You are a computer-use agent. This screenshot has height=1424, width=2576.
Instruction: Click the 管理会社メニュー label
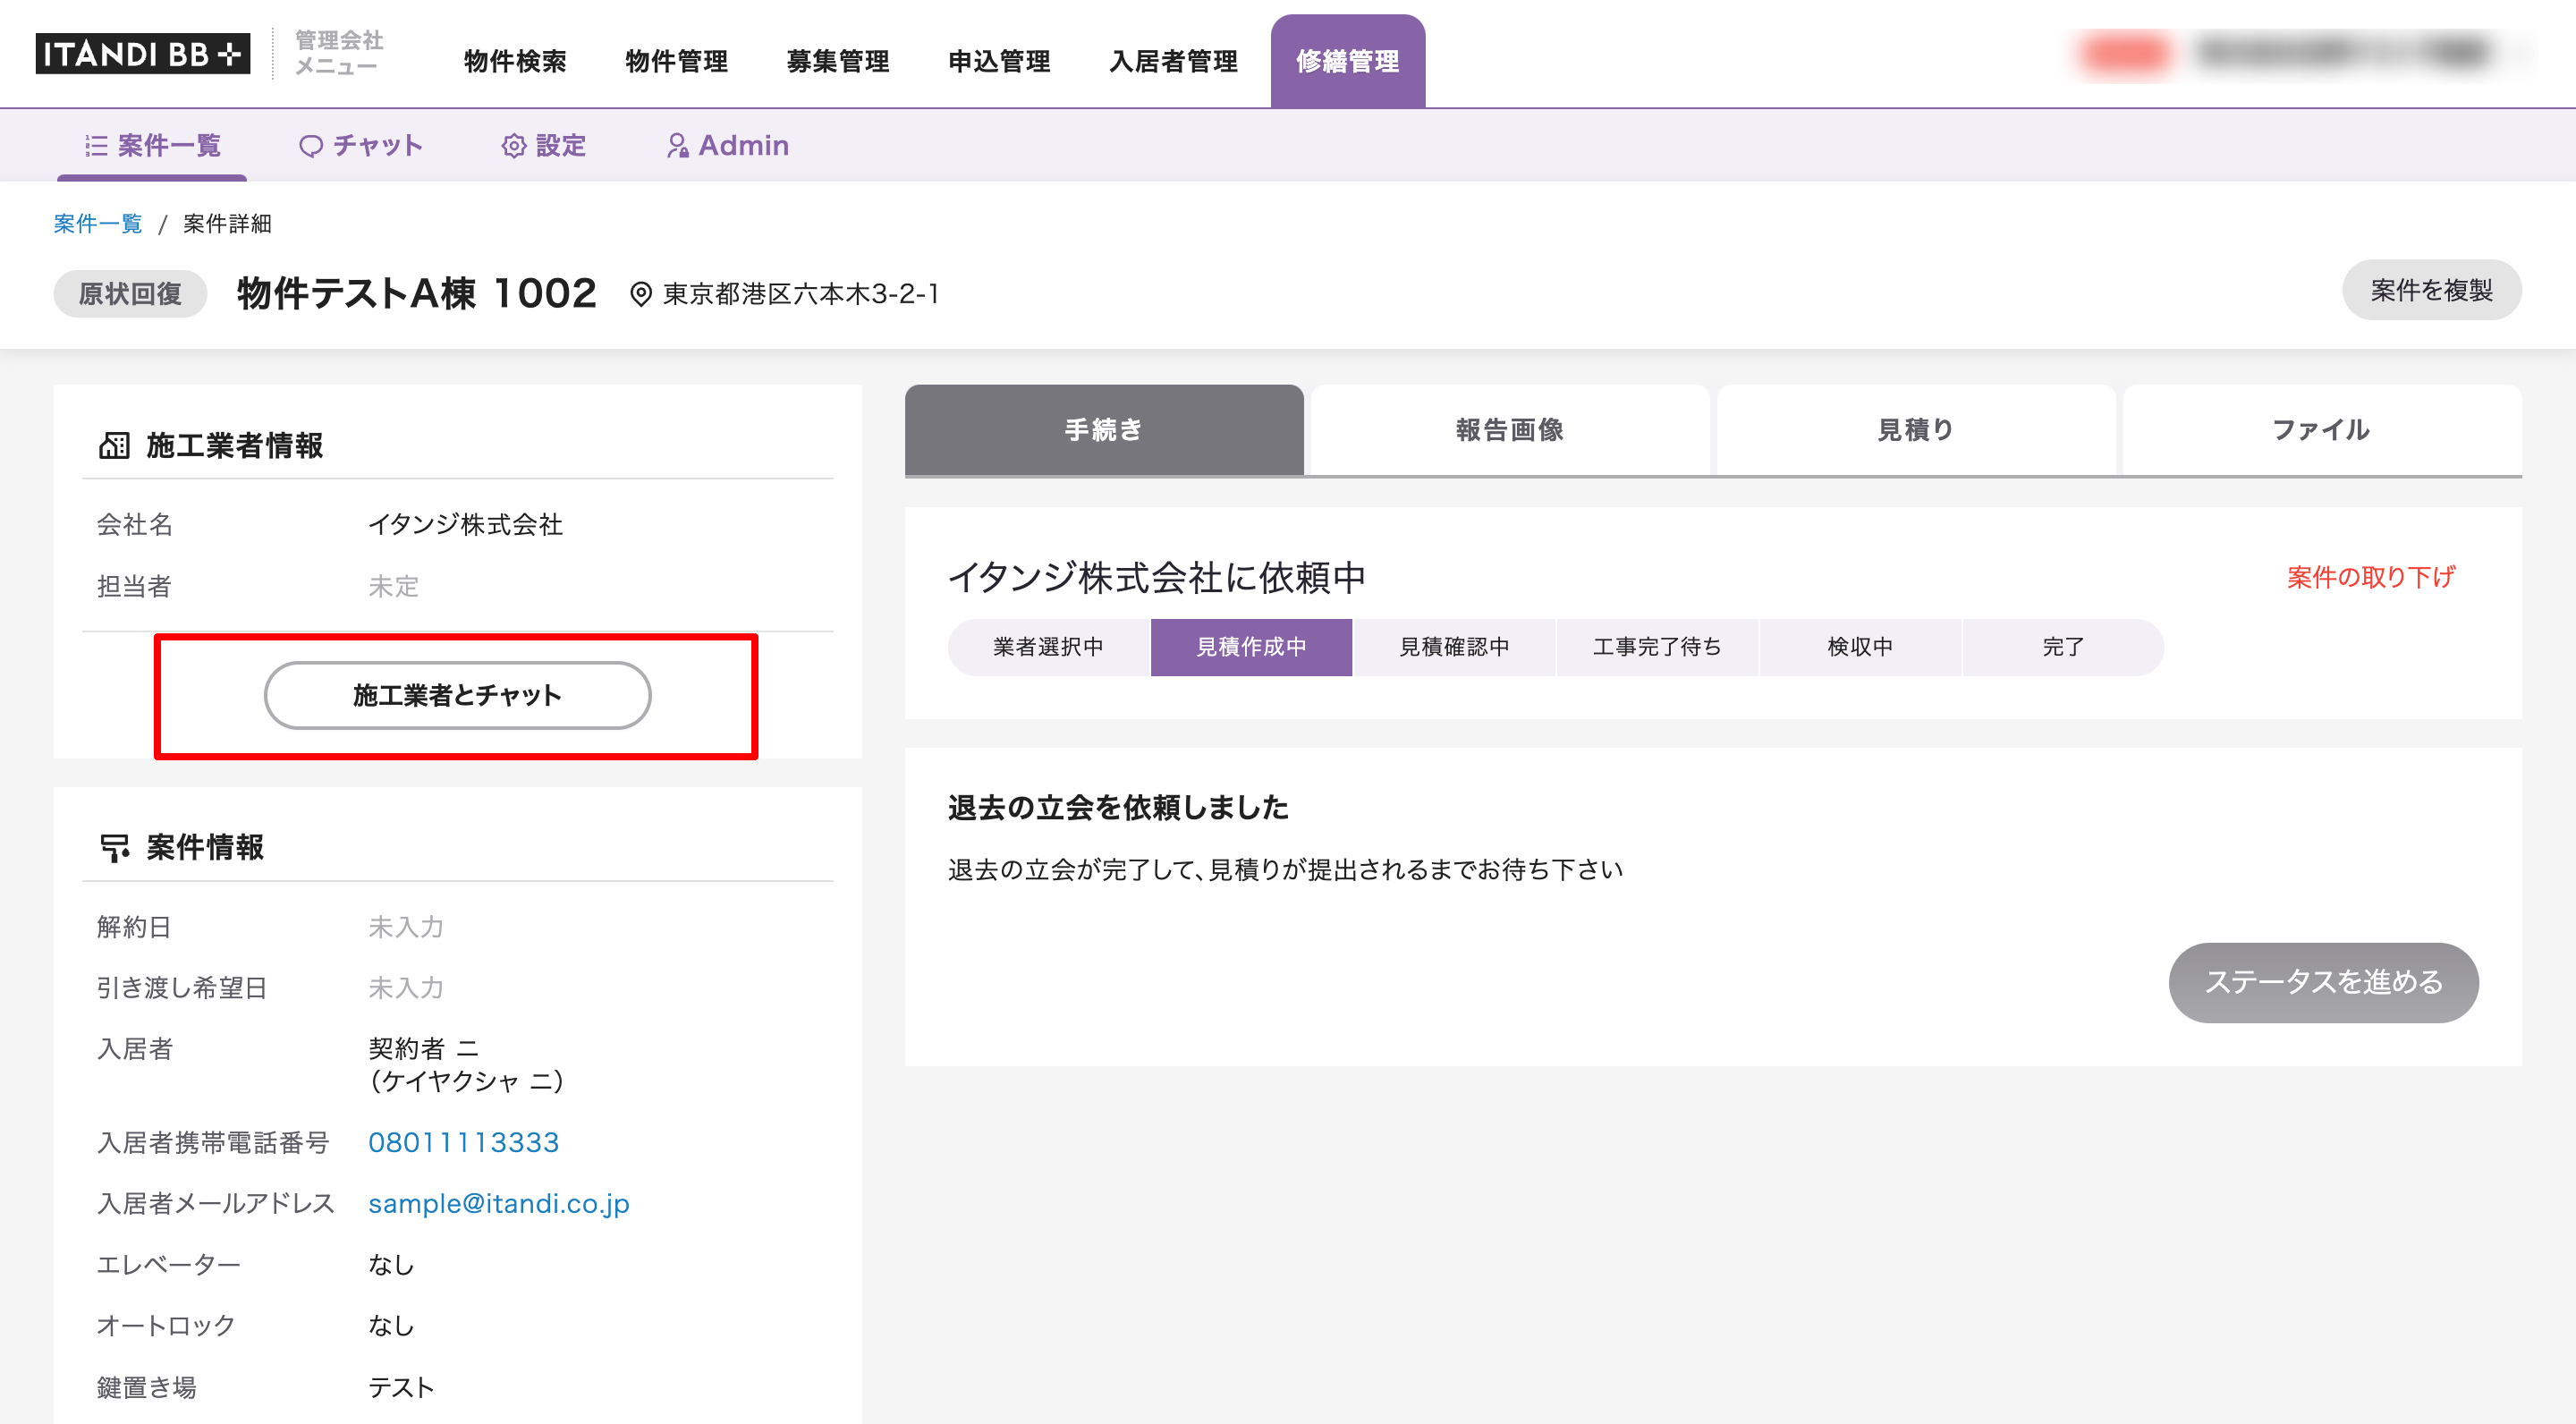coord(338,53)
